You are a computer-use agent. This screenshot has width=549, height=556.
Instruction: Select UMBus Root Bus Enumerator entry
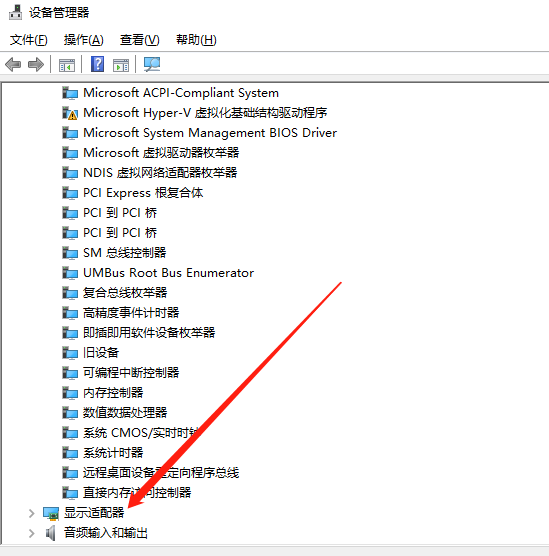click(168, 273)
